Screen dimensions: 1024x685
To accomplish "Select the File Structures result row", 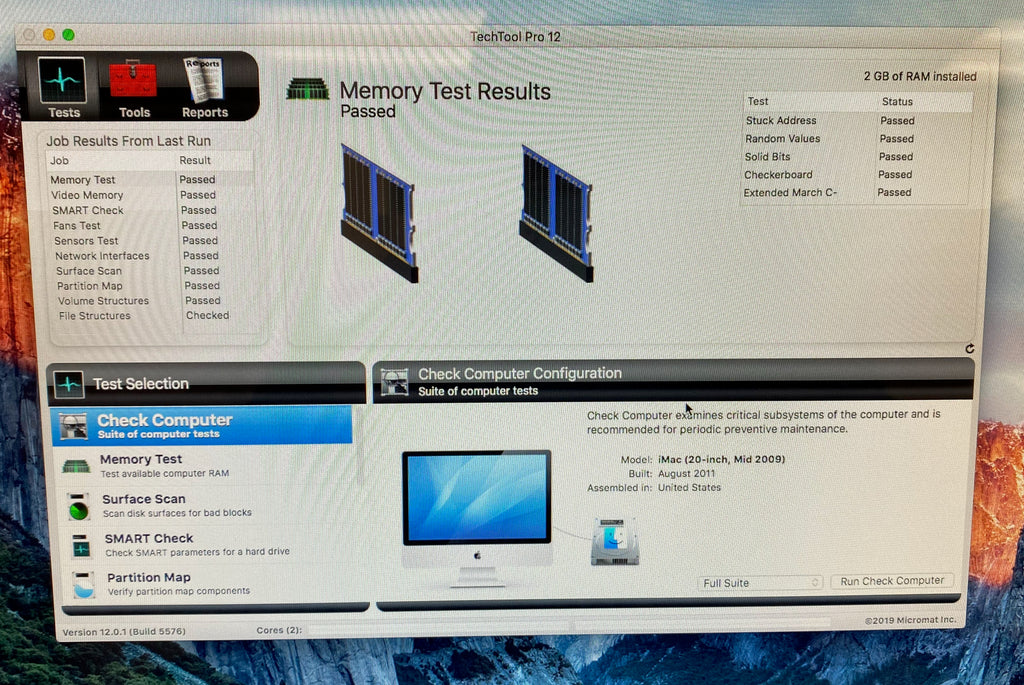I will pos(95,316).
